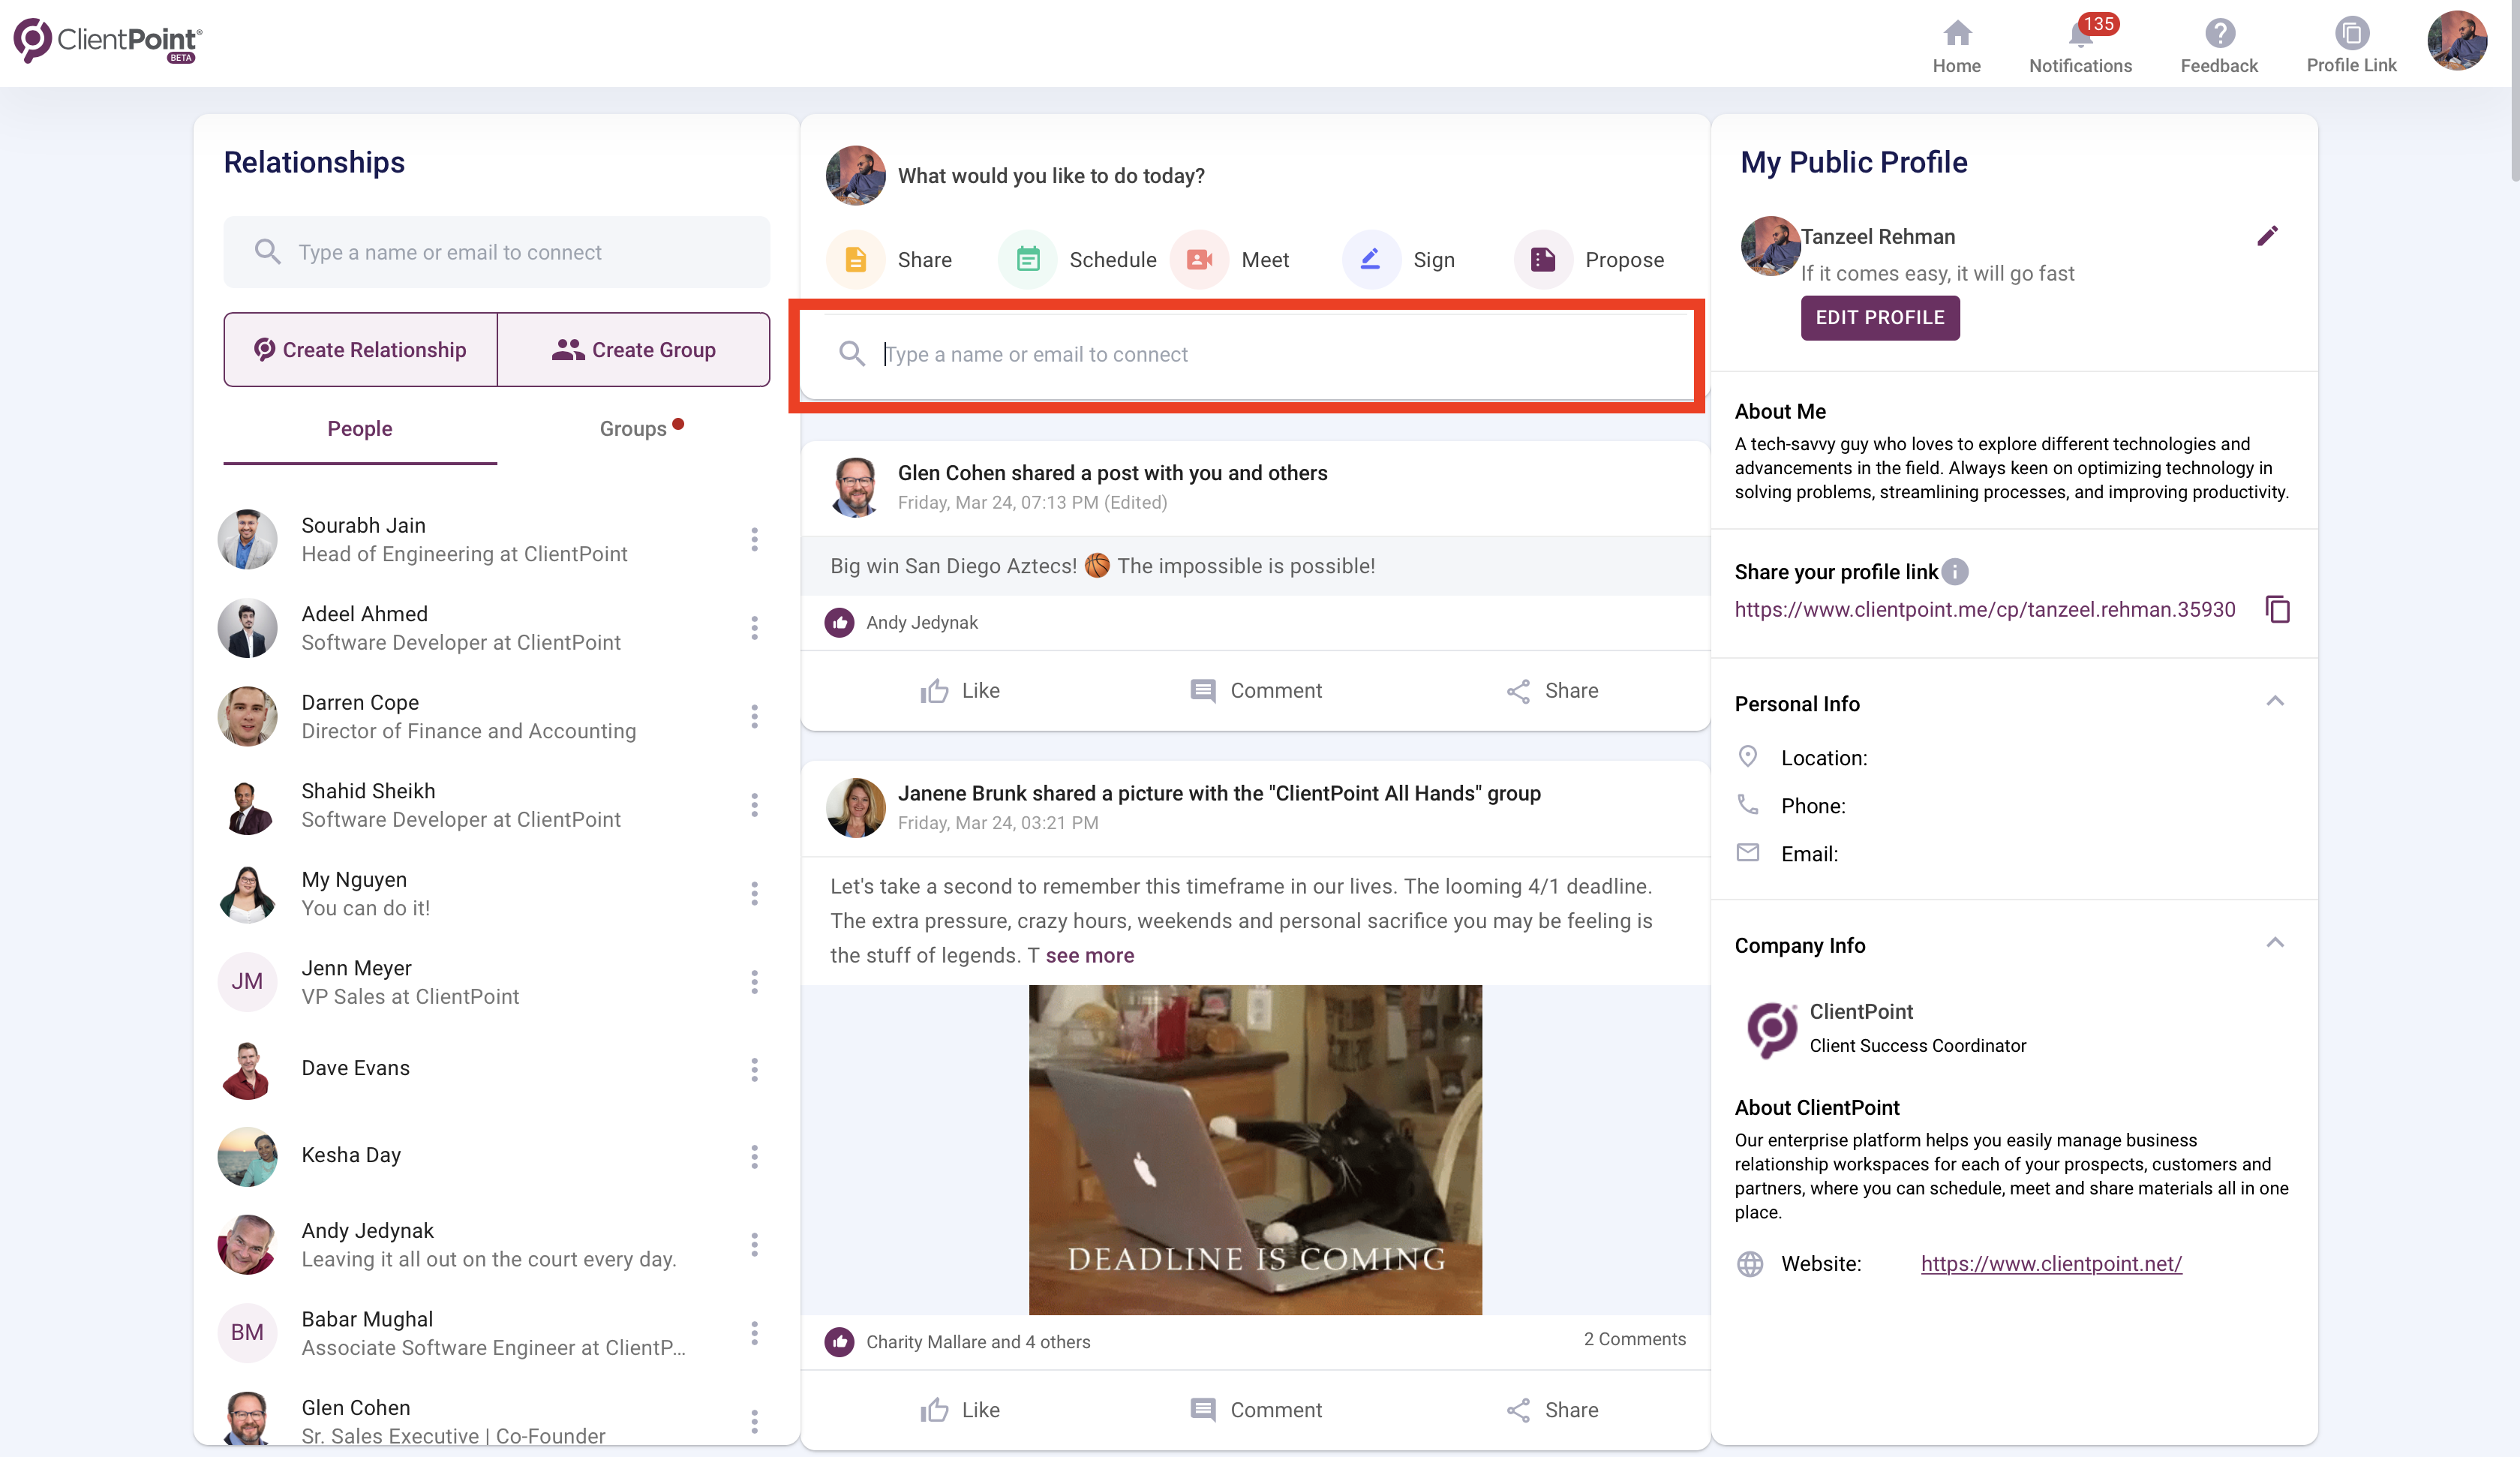Viewport: 2520px width, 1457px height.
Task: Collapse the Personal Info section
Action: point(2274,701)
